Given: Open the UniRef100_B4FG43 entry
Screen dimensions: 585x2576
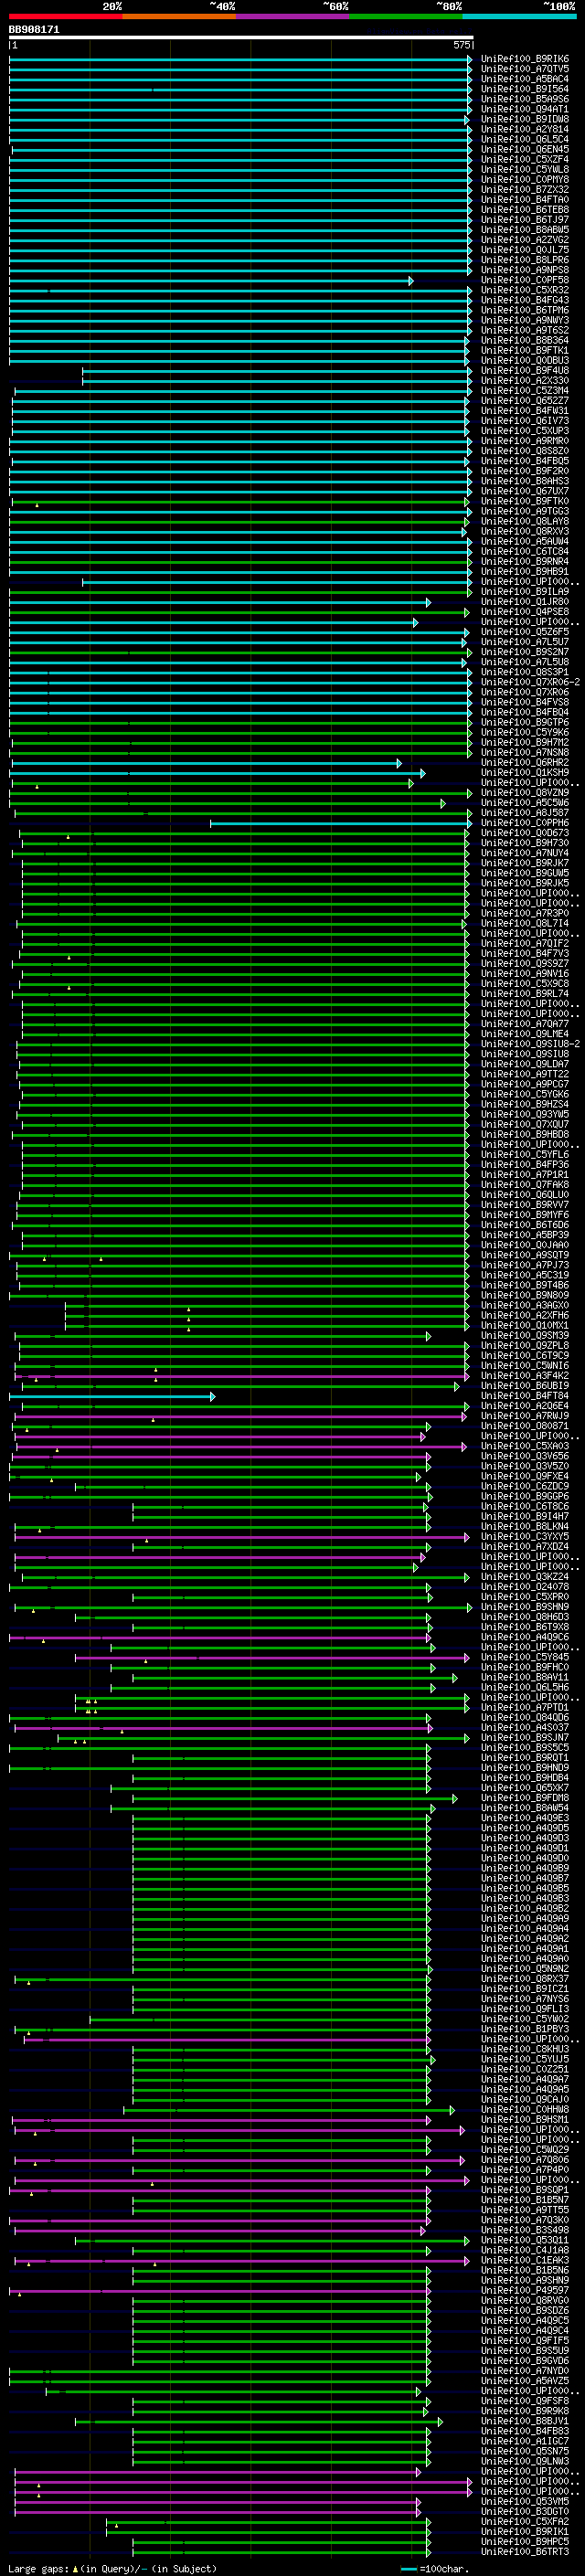Looking at the screenshot, I should click(x=525, y=300).
